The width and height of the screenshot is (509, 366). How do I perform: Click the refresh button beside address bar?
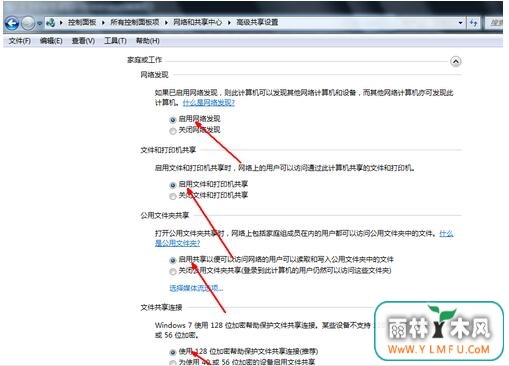(473, 23)
